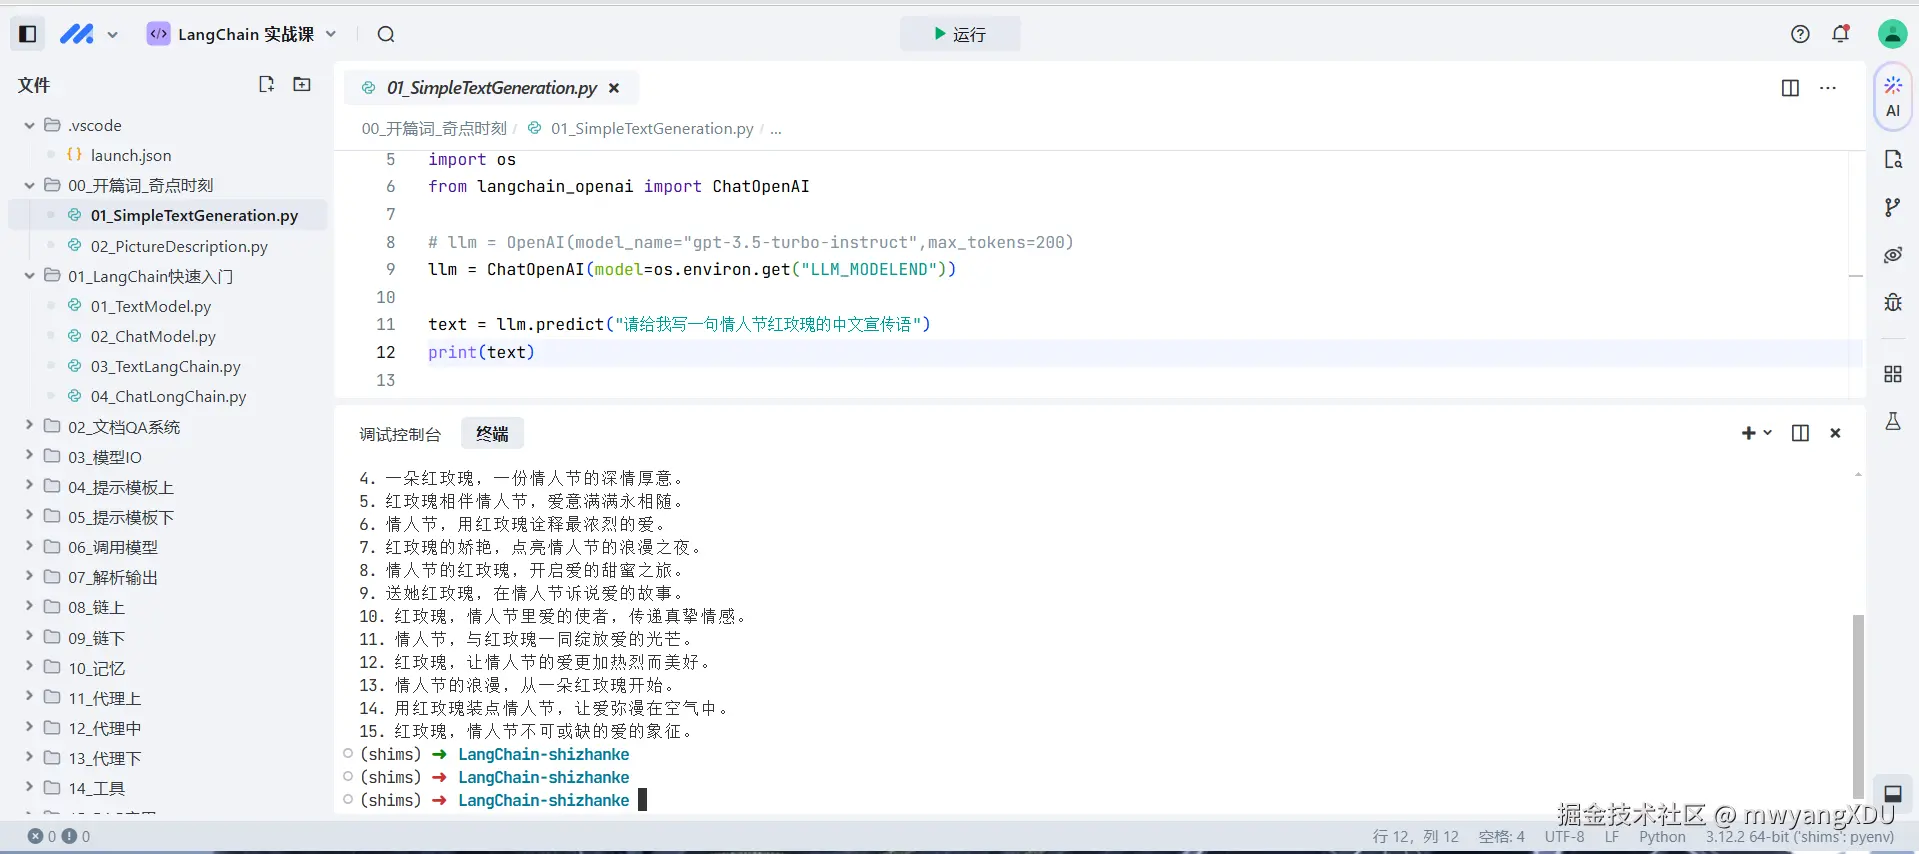Open the LangChain 实战课 project dropdown
1919x854 pixels.
pos(242,34)
